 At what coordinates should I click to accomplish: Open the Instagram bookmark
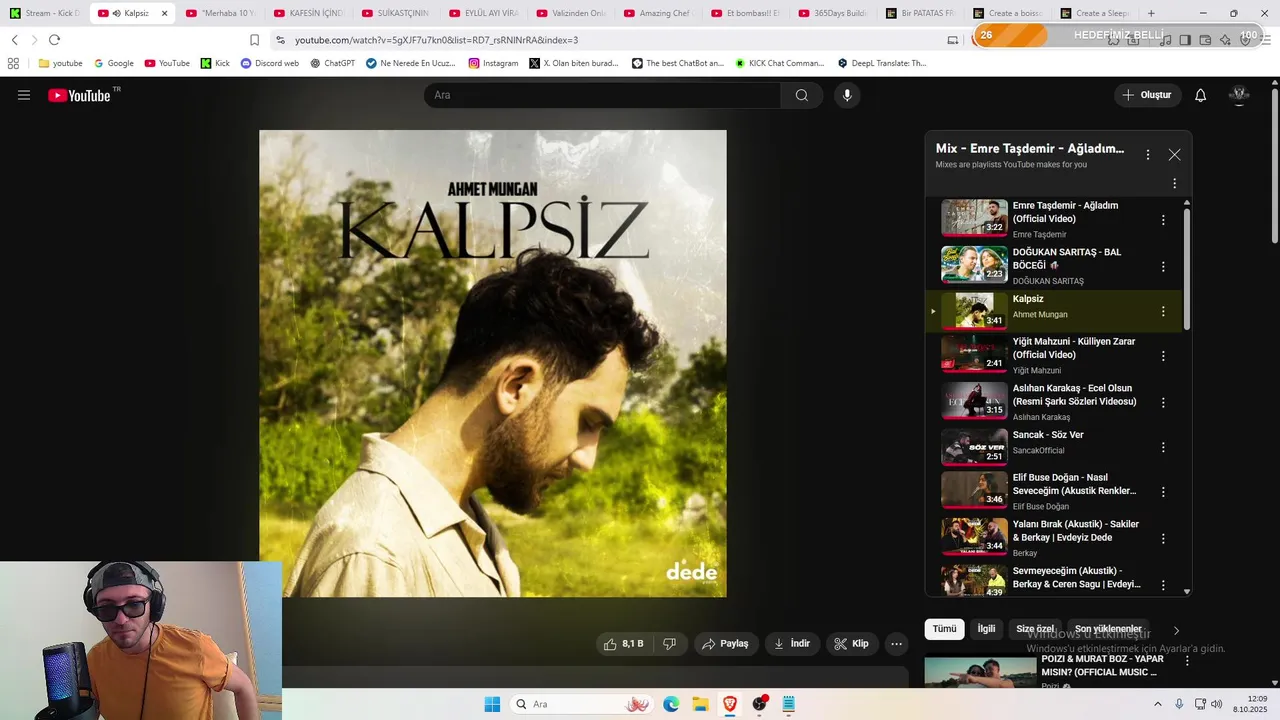click(493, 63)
